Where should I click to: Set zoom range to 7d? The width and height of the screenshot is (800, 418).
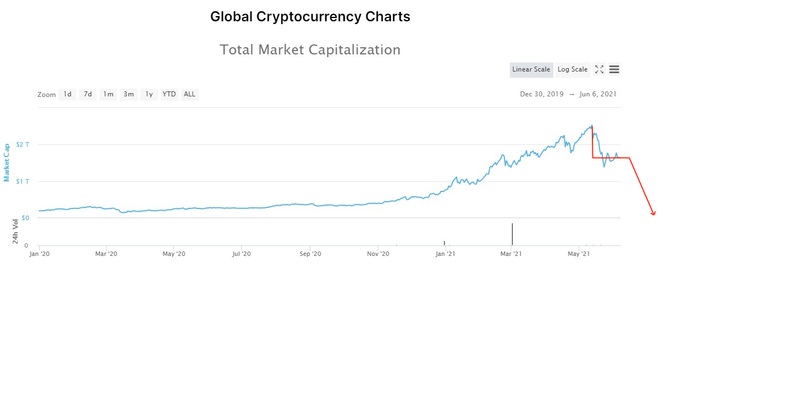point(88,94)
